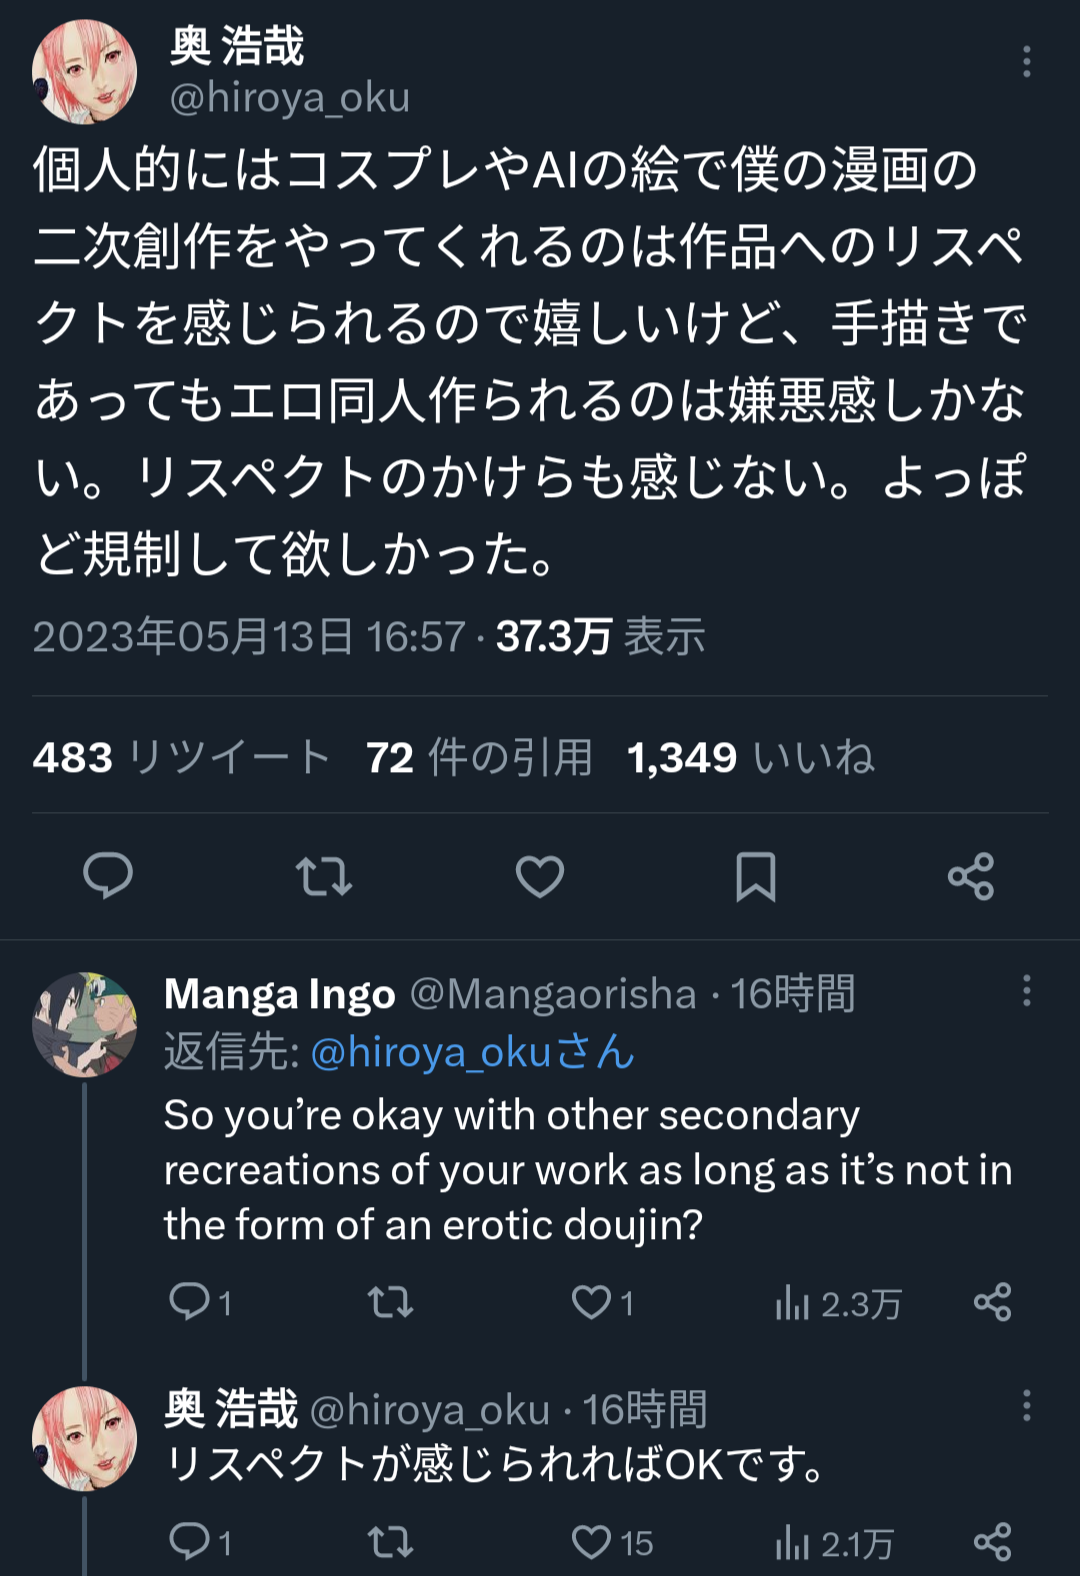Open more options on 奥 浩哉's bottom reply
1080x1576 pixels.
coord(1026,1406)
